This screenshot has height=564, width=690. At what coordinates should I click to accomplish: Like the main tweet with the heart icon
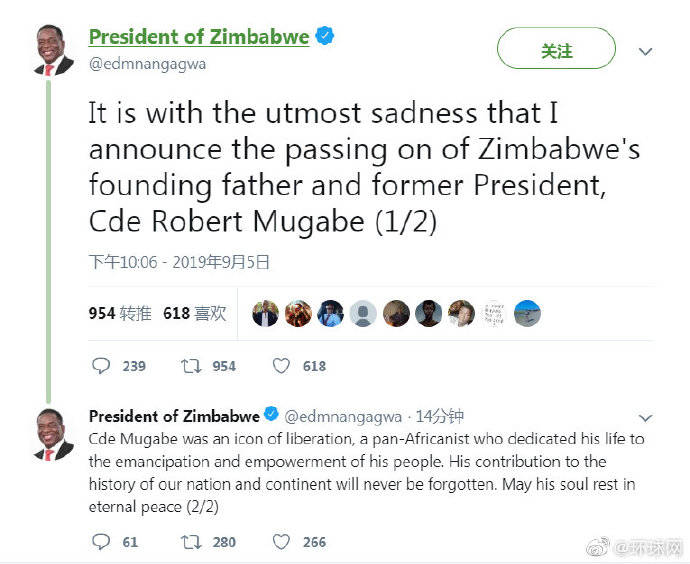click(281, 366)
